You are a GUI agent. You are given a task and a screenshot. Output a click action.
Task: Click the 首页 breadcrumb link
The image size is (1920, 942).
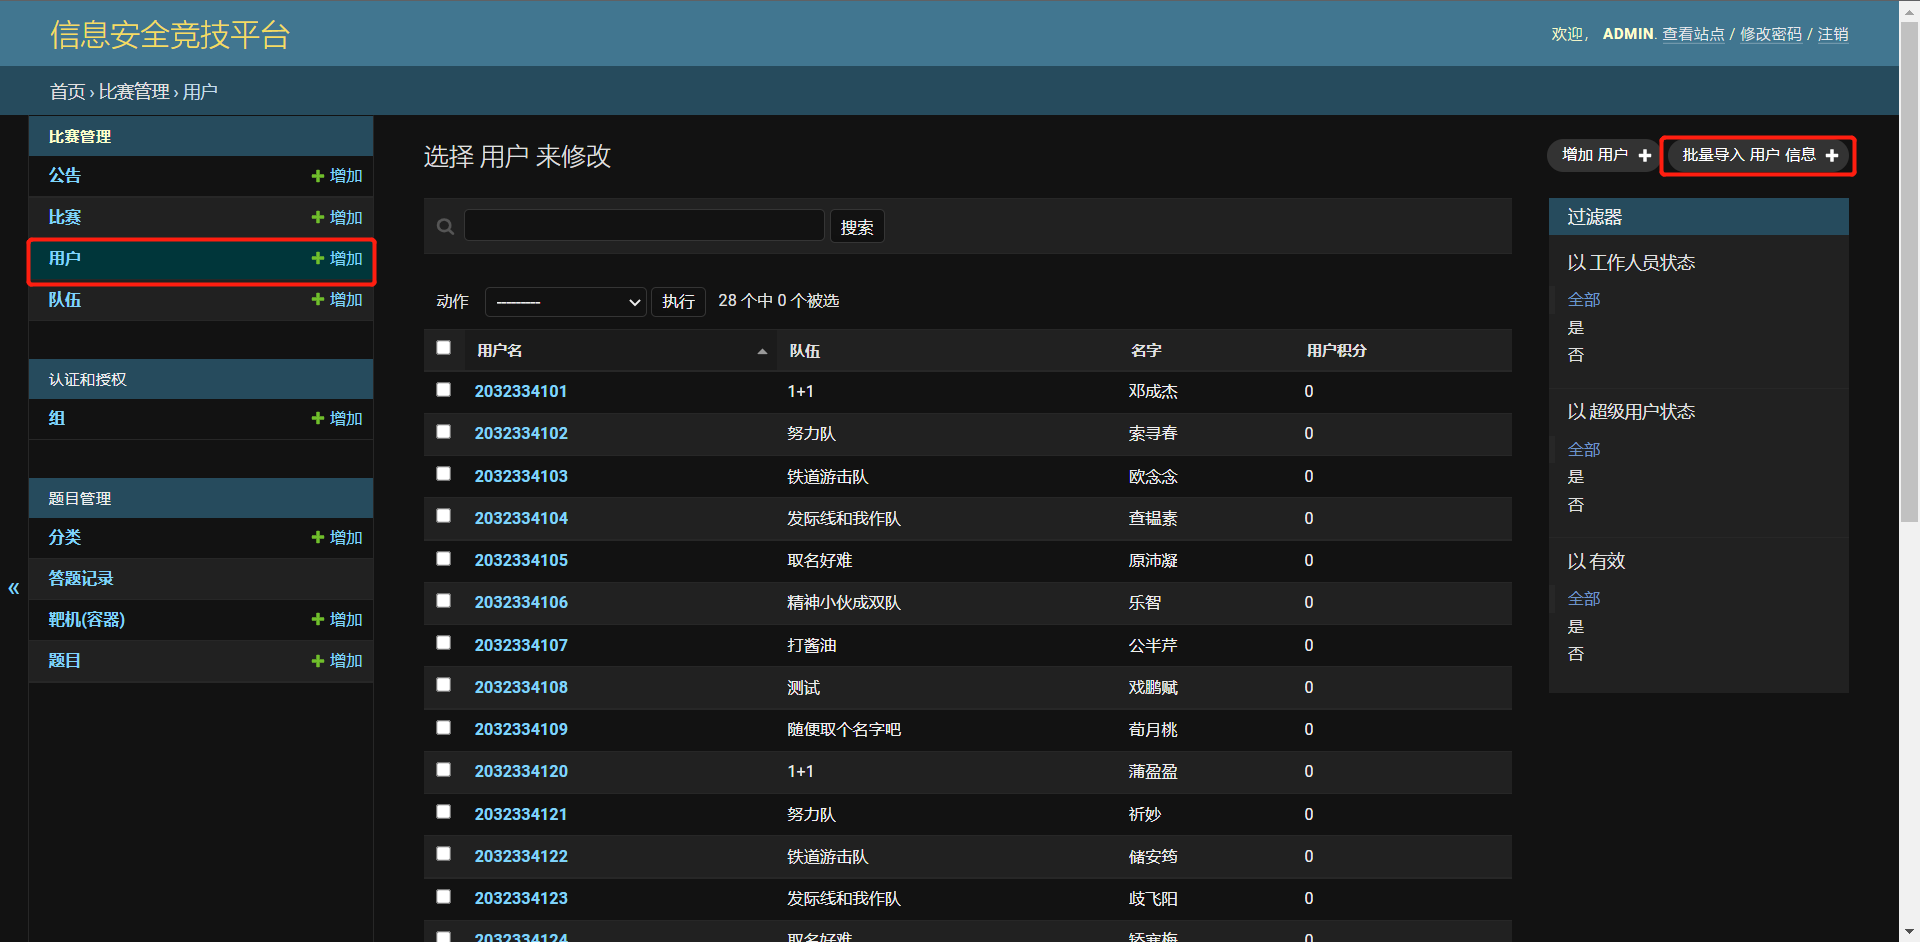coord(68,92)
